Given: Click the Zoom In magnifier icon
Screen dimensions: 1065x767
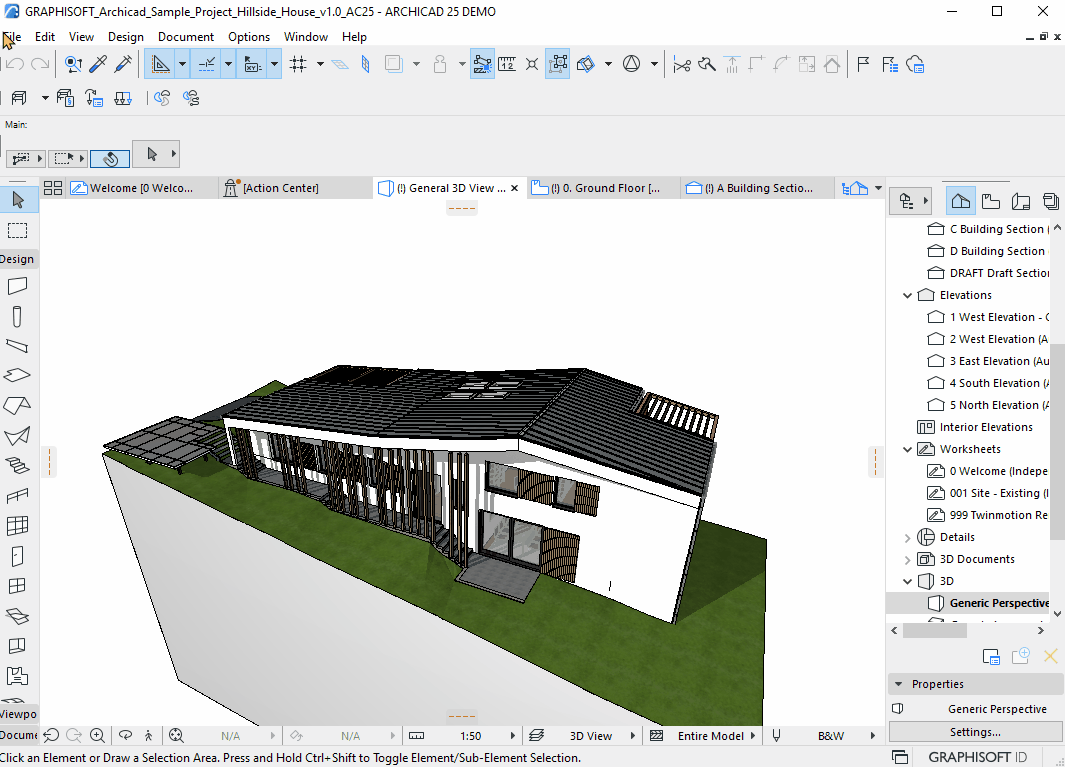Looking at the screenshot, I should pos(97,735).
